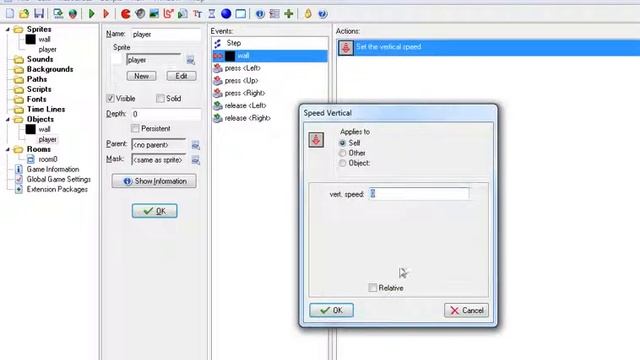
Task: Open a game file from toolbar
Action: coord(24,14)
